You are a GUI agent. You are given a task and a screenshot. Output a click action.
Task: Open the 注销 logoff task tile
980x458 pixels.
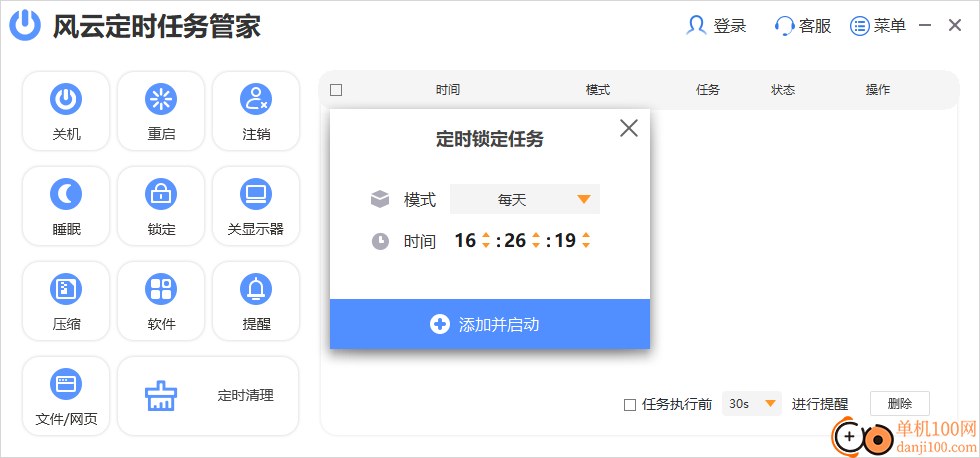click(x=256, y=111)
